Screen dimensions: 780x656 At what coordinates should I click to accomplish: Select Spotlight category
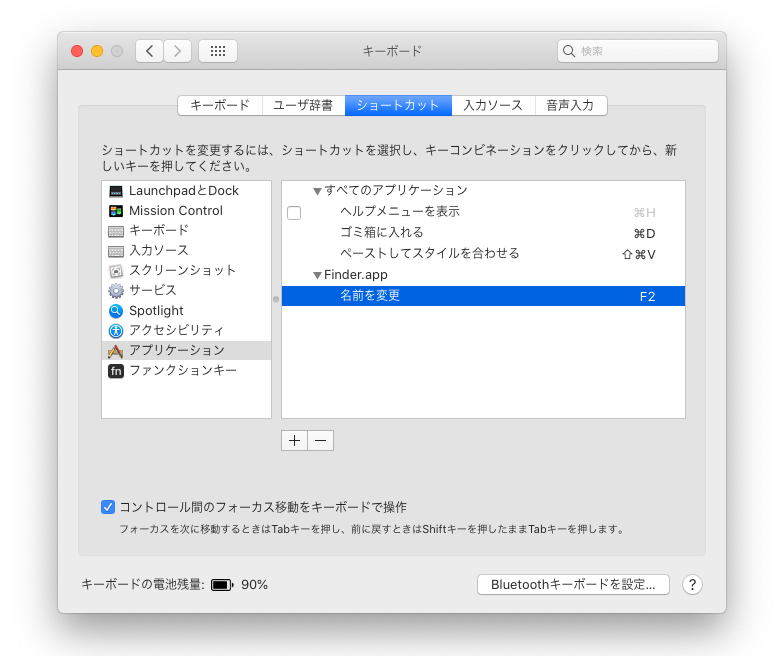[x=187, y=311]
